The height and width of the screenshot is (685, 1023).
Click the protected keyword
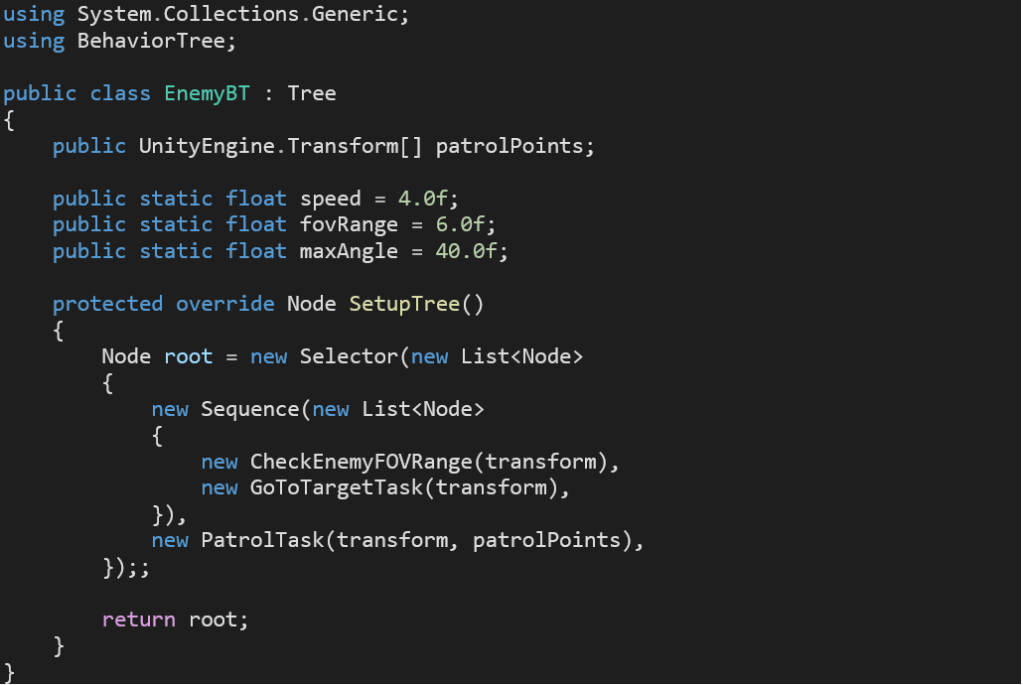(x=108, y=304)
